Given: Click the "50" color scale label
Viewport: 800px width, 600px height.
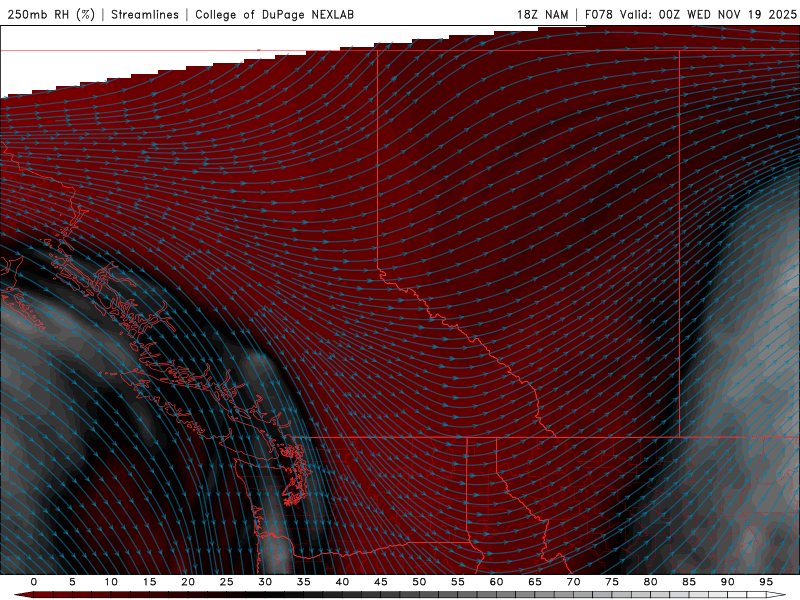Looking at the screenshot, I should pos(419,582).
